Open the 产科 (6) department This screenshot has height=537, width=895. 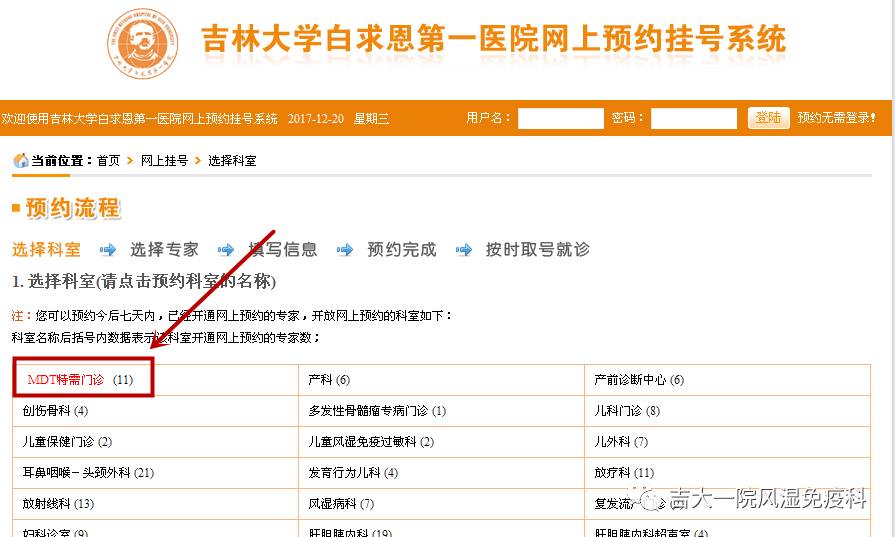[329, 379]
